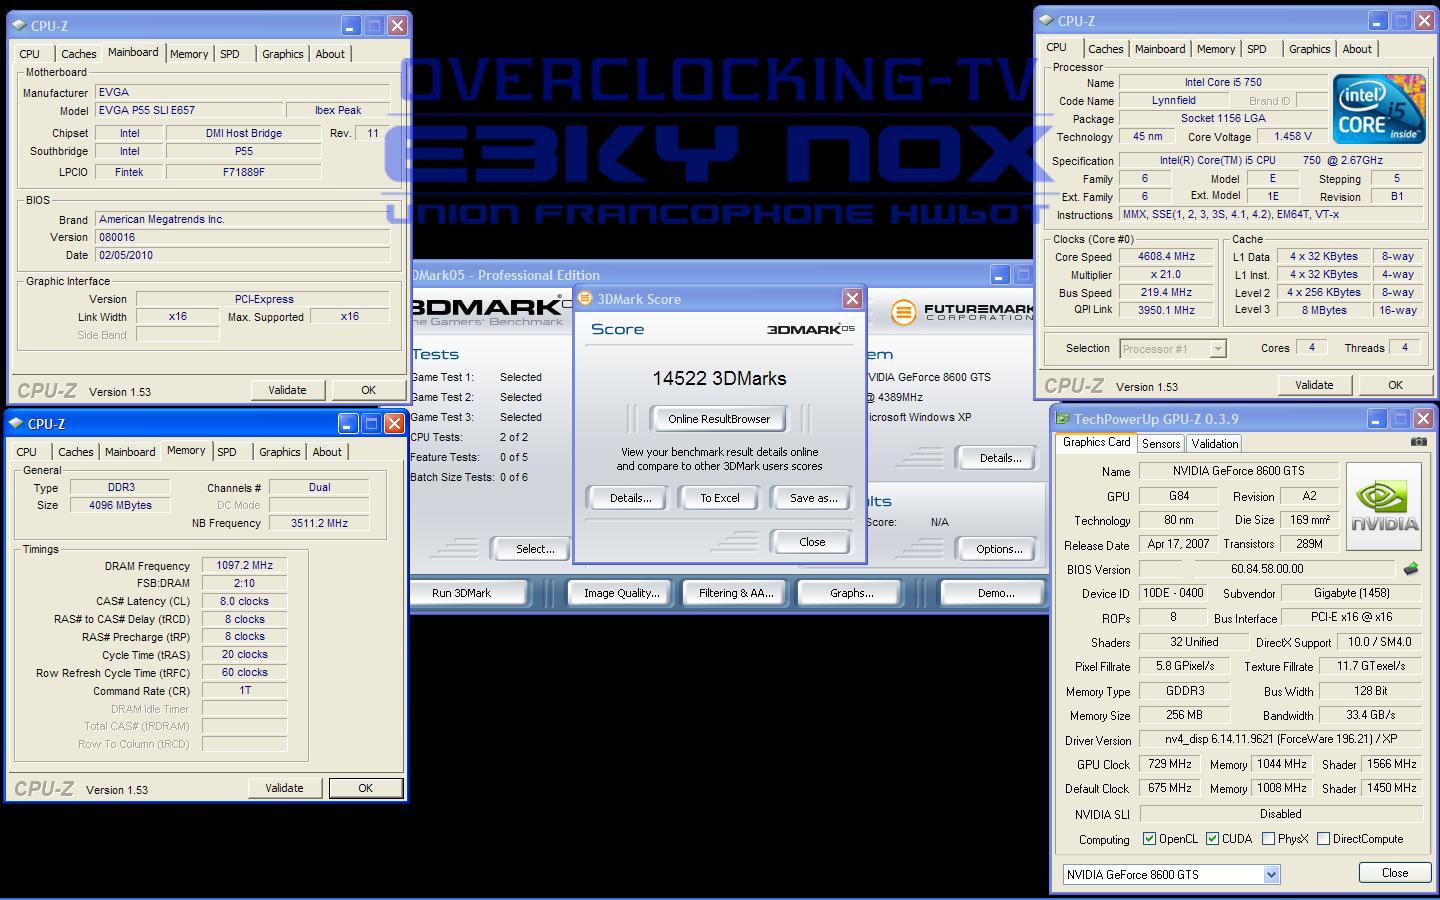
Task: Click the GPU-Z screenshot camera icon
Action: (x=1418, y=441)
